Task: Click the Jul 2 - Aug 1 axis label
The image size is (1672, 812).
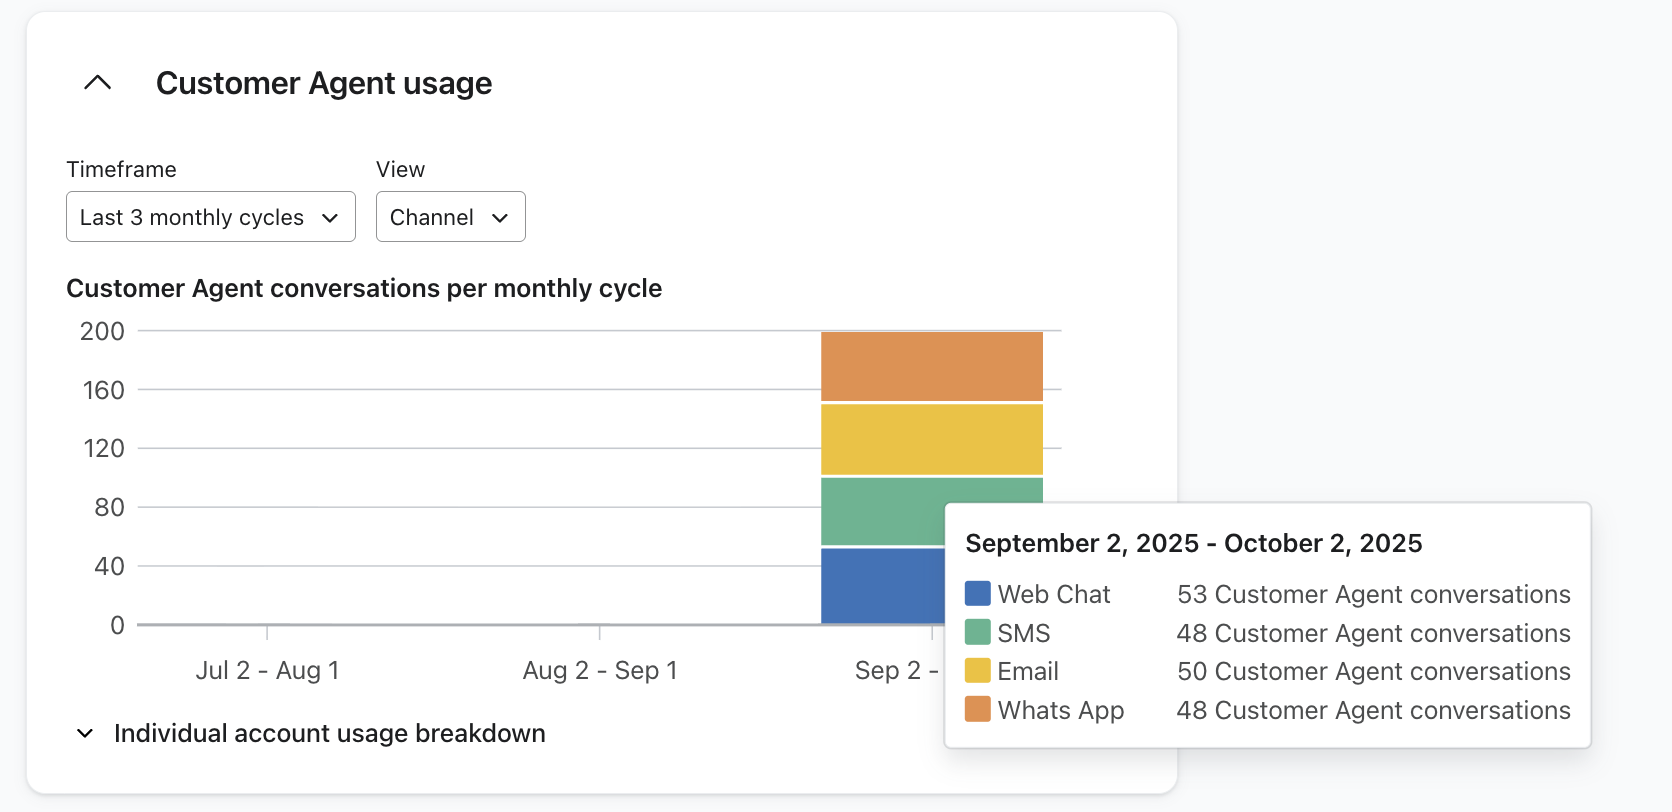Action: 267,670
